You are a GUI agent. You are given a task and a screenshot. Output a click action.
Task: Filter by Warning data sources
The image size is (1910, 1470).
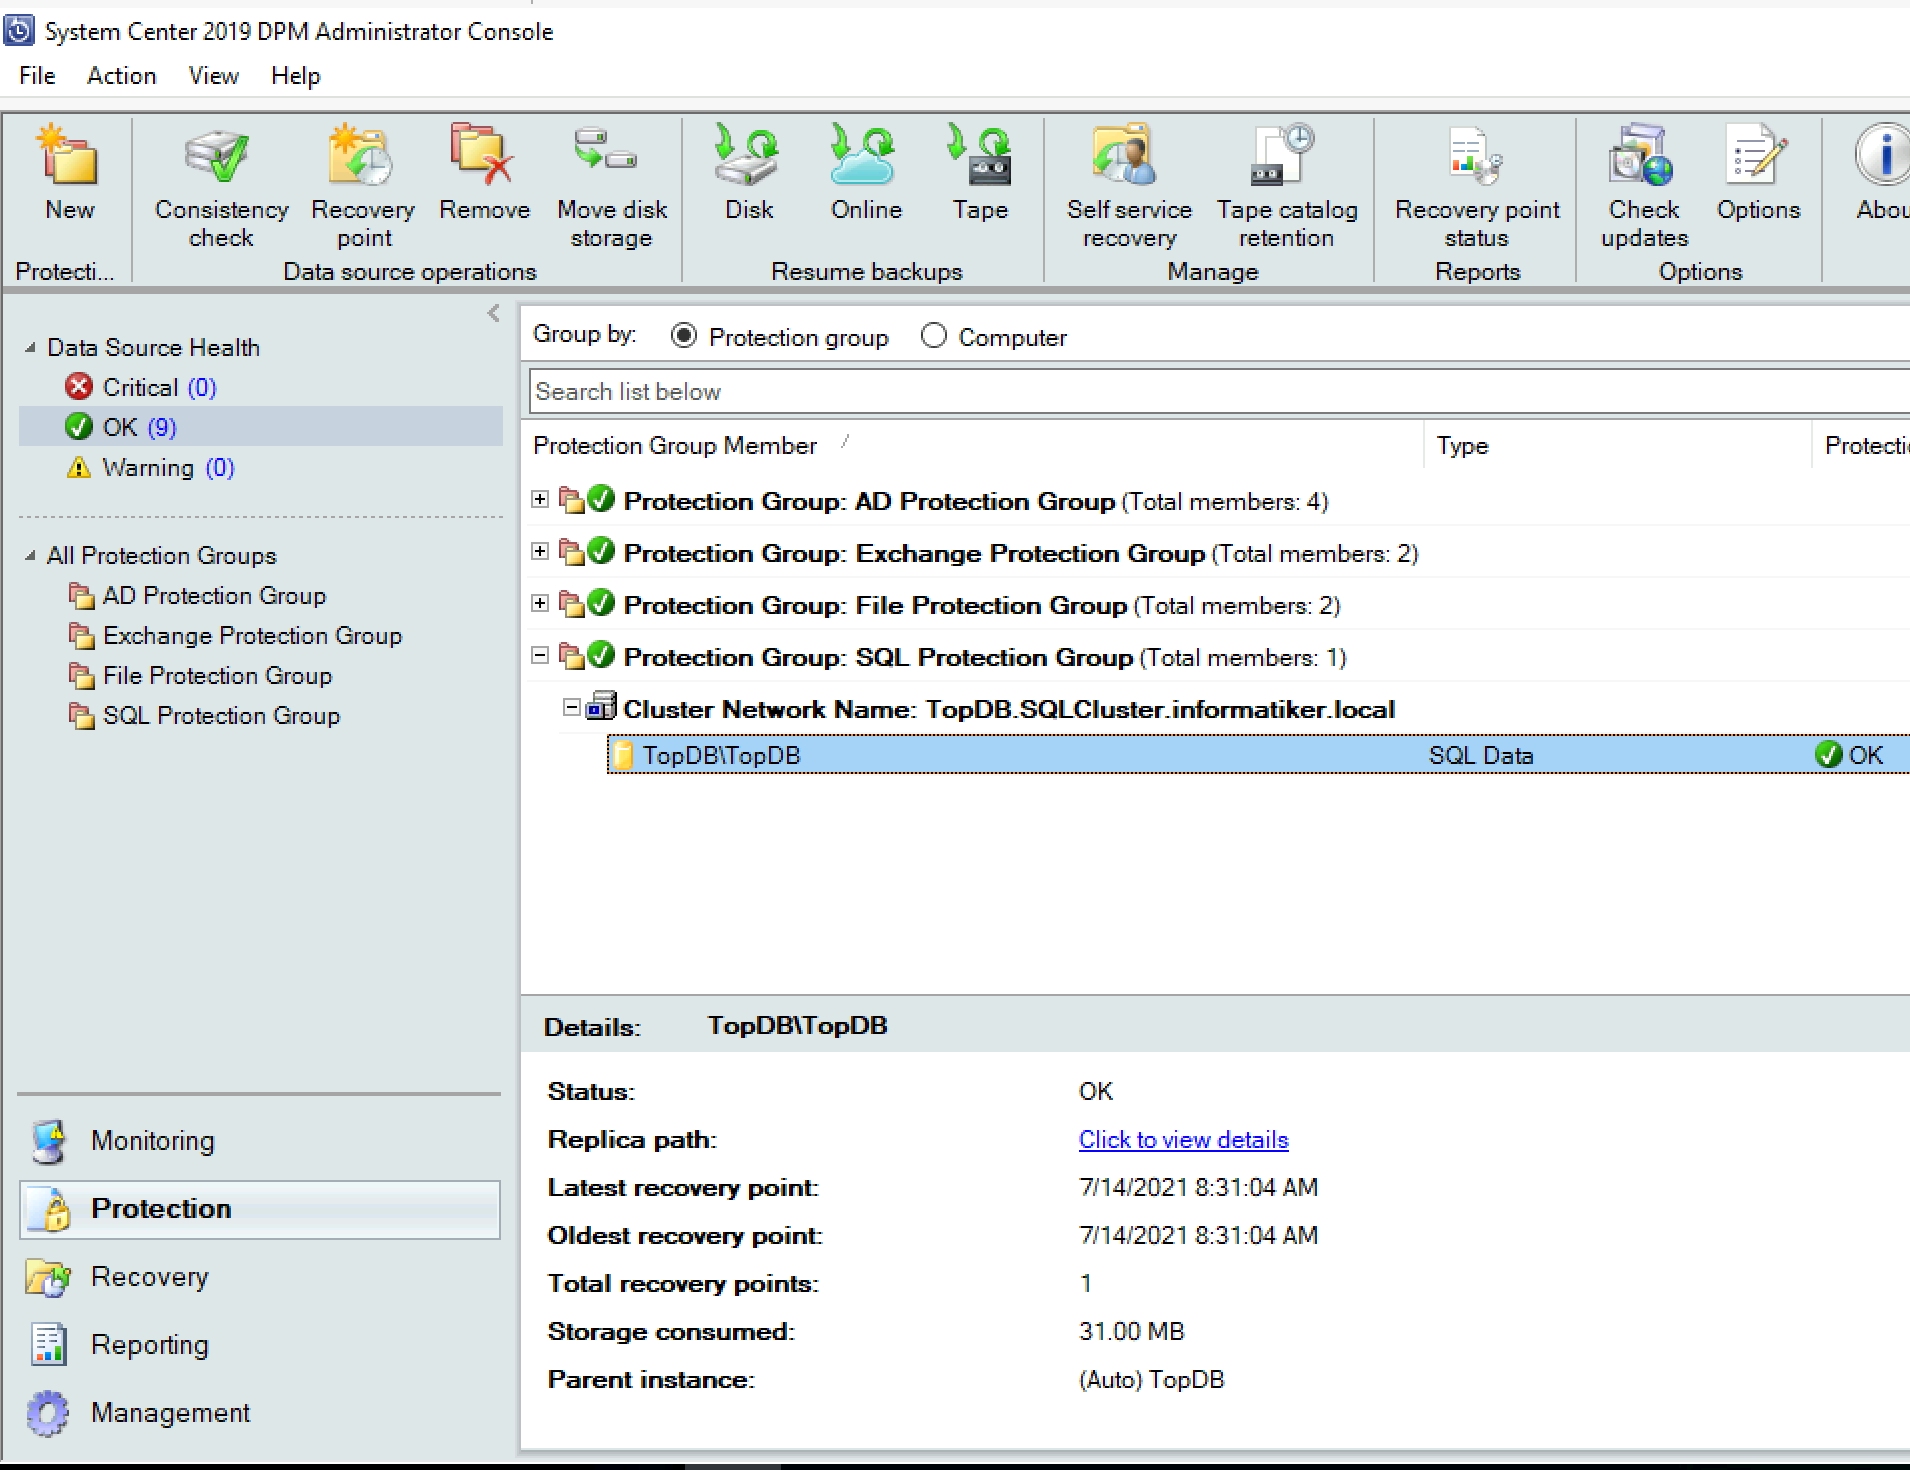149,467
